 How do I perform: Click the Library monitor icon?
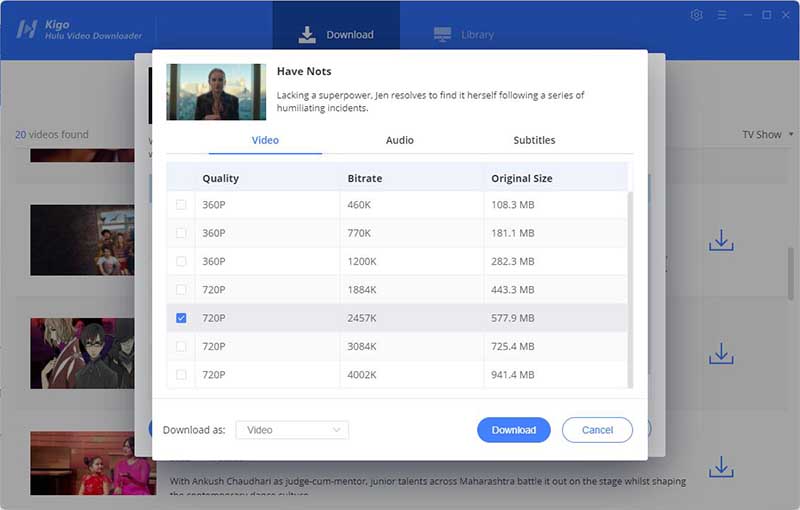tap(442, 34)
